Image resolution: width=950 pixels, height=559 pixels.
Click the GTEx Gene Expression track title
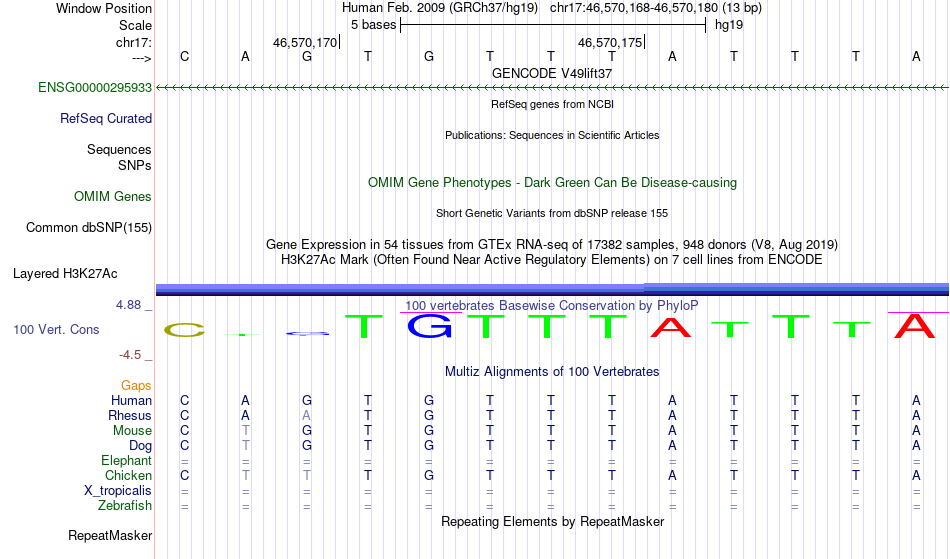[x=552, y=245]
